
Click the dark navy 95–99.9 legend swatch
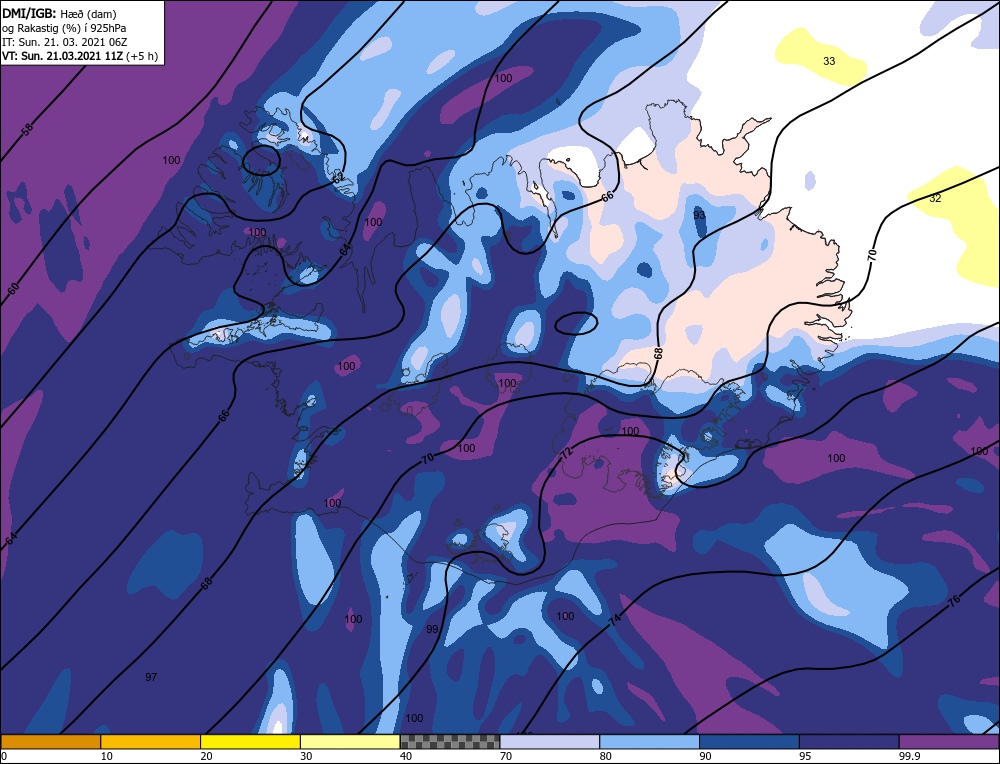pos(849,741)
